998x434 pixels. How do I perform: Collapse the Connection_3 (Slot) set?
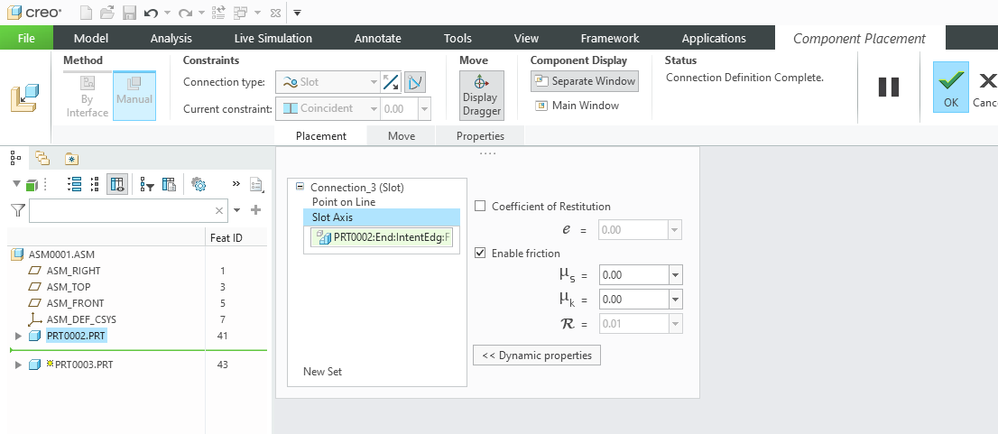pyautogui.click(x=300, y=187)
